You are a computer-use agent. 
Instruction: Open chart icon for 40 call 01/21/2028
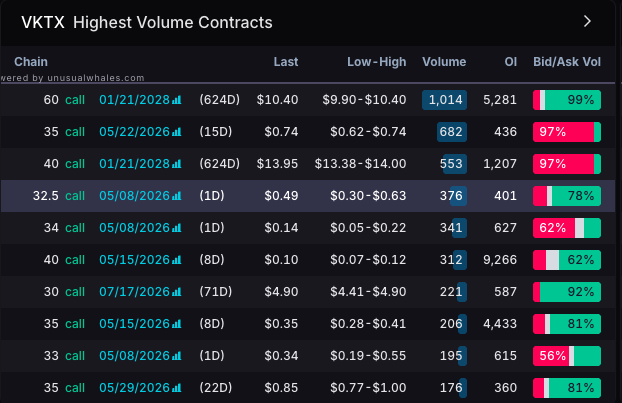pyautogui.click(x=177, y=164)
